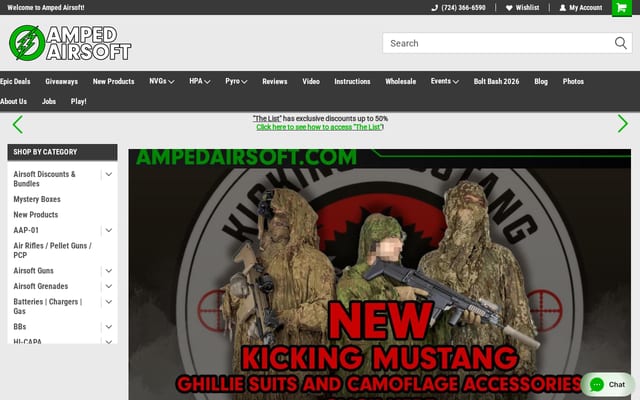Expand the Airsoft Grenades chevron

109,286
